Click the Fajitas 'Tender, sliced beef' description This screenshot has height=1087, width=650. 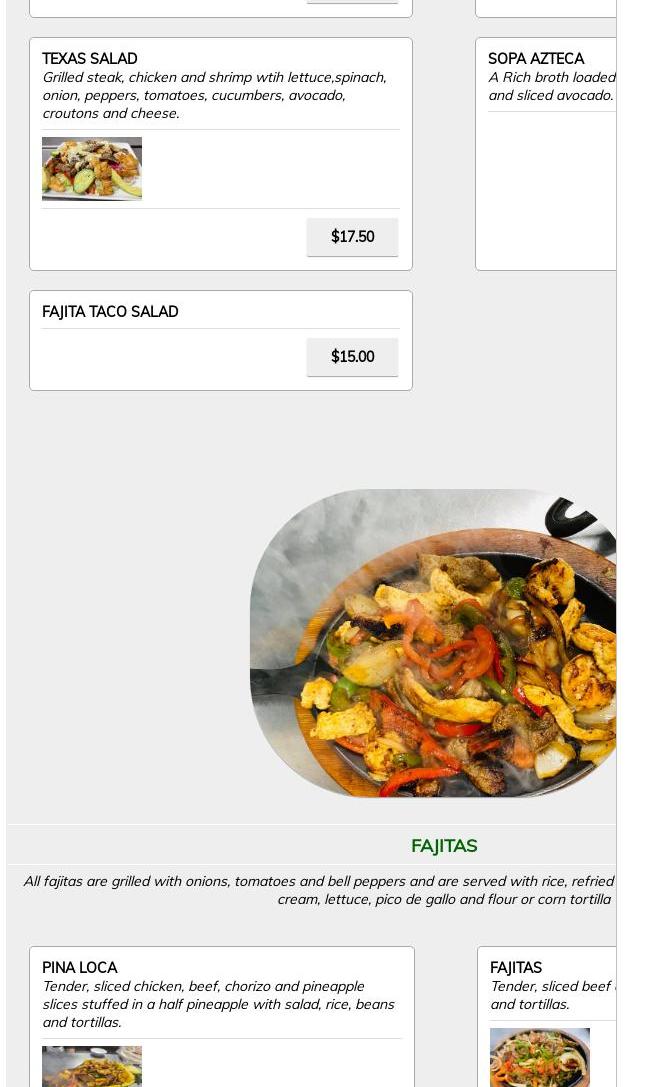click(x=552, y=995)
